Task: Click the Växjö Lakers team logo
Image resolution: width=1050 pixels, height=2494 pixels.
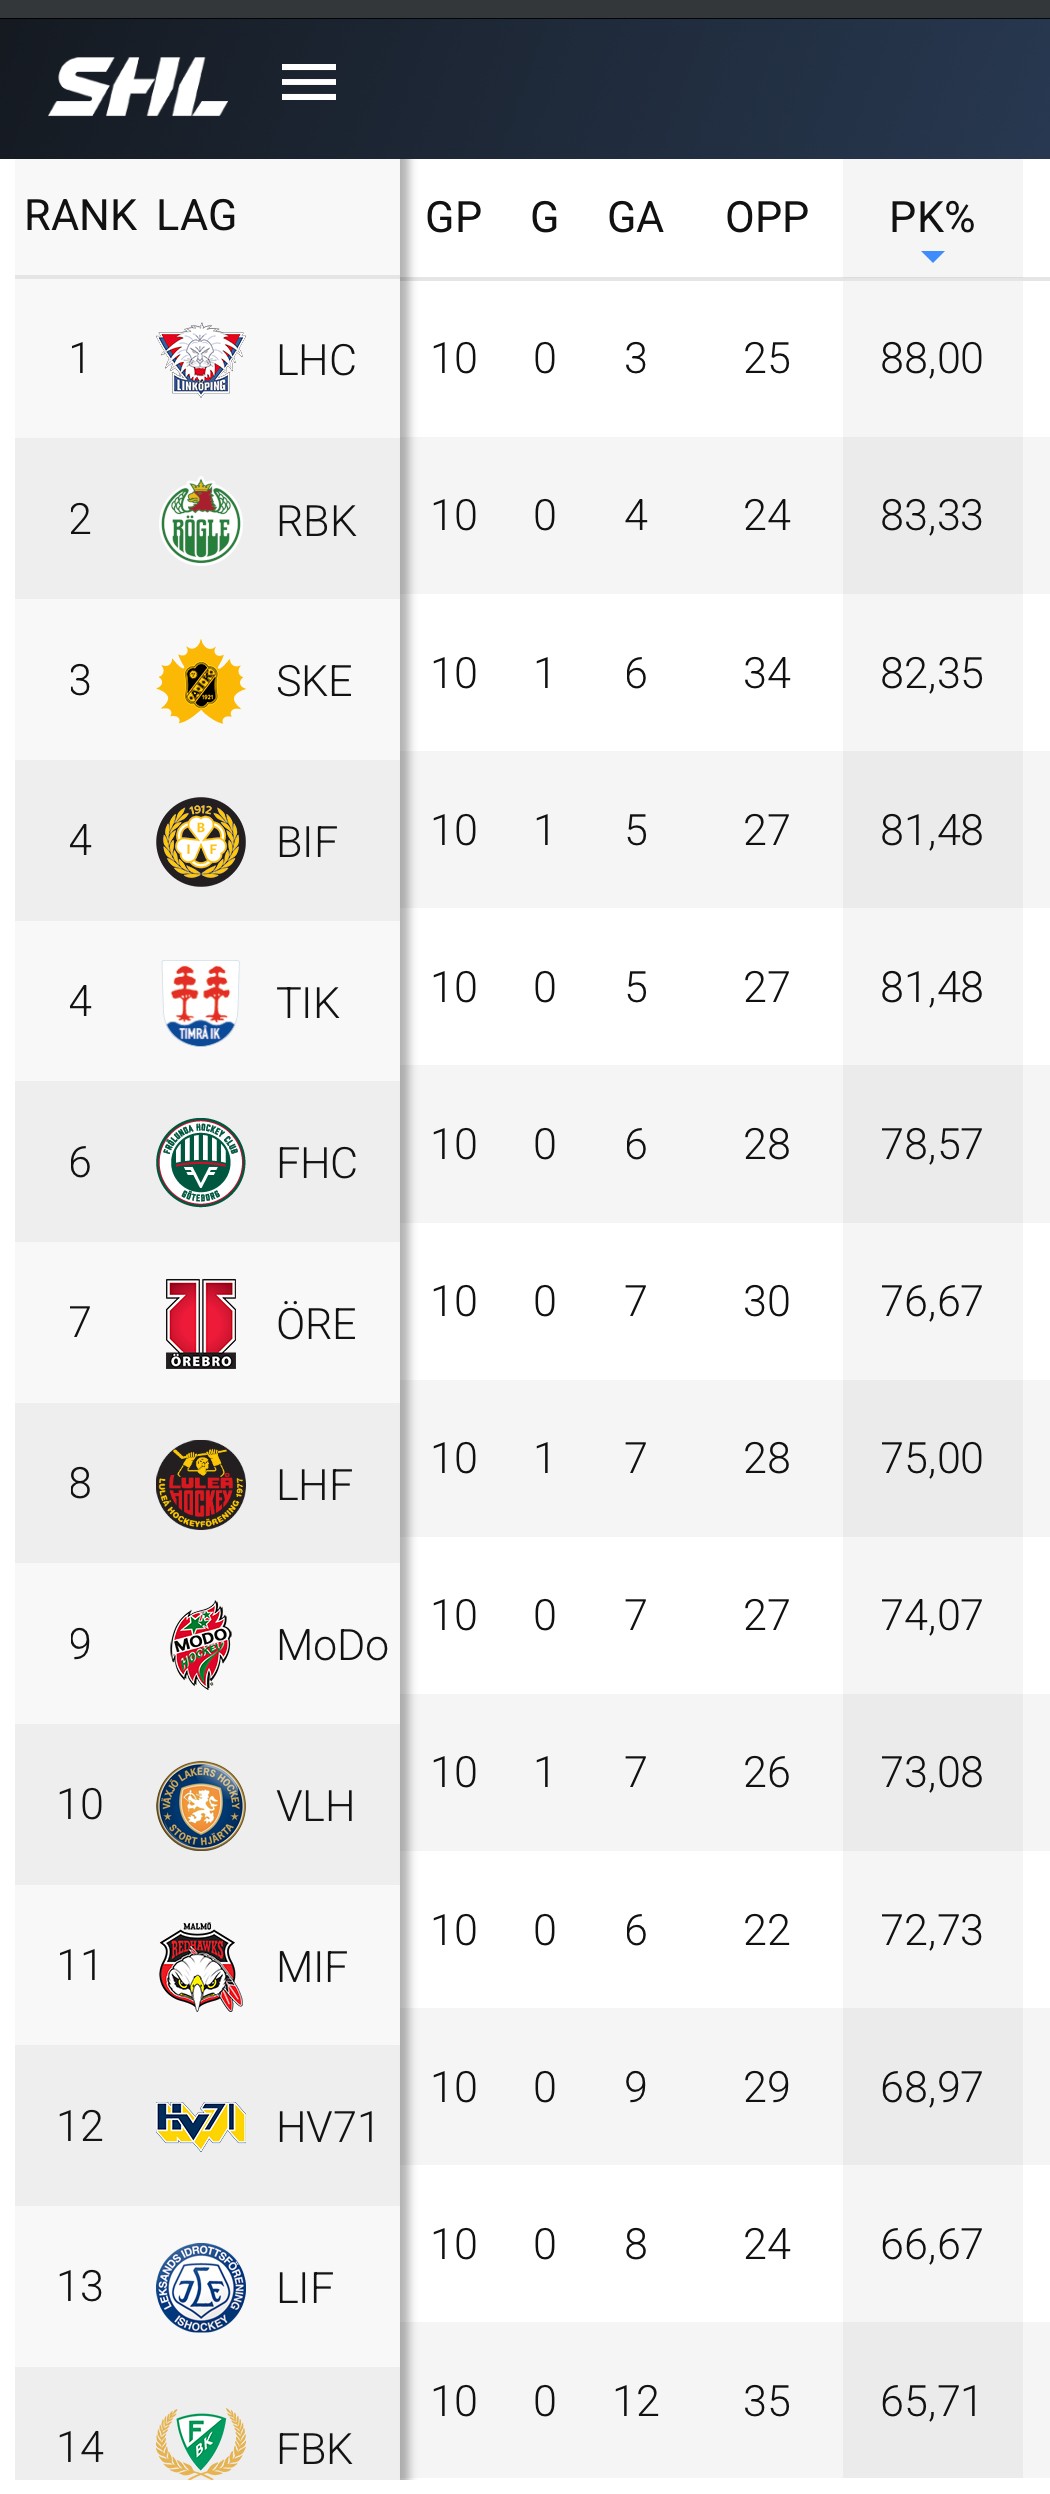Action: tap(201, 1805)
